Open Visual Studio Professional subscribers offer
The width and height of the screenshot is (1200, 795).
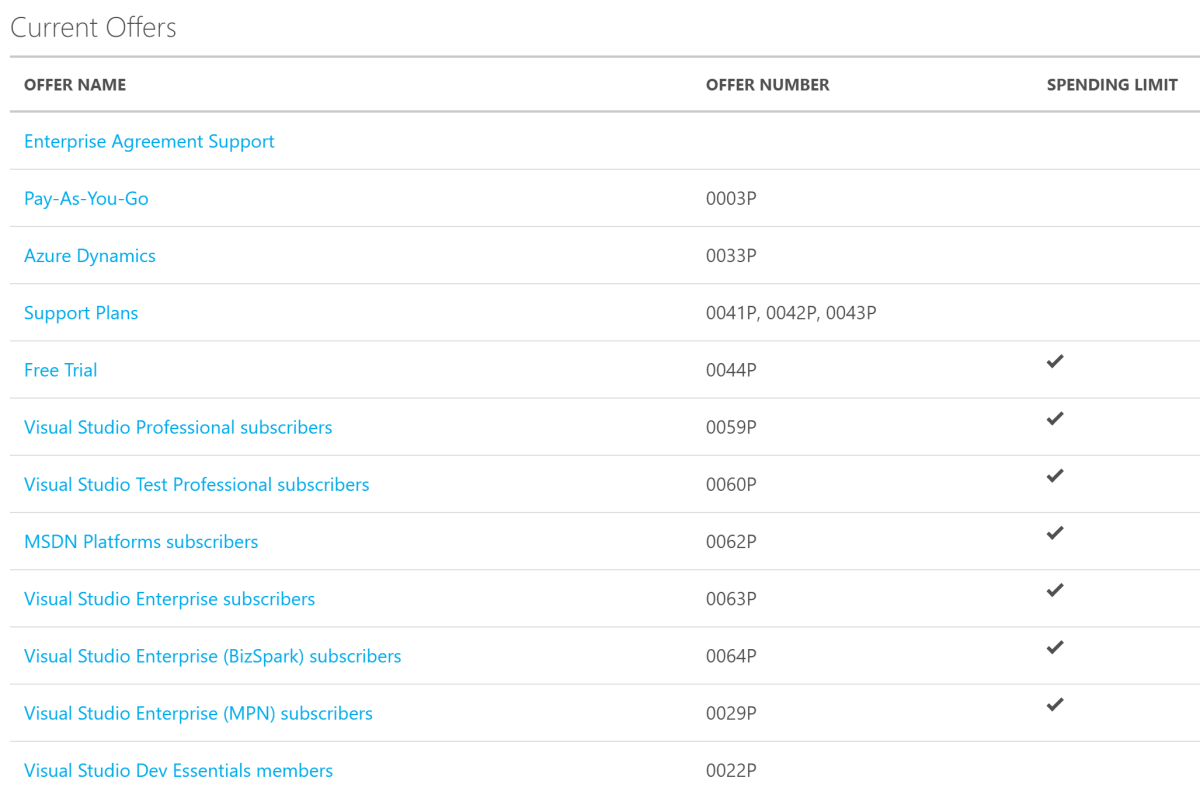(x=178, y=427)
